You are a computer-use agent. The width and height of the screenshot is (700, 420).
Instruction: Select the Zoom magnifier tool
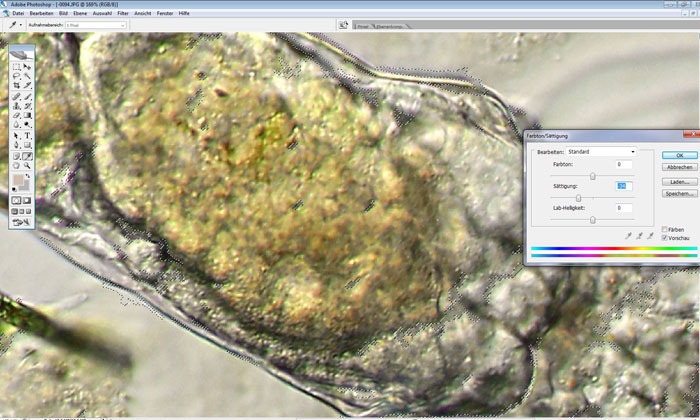[x=28, y=166]
